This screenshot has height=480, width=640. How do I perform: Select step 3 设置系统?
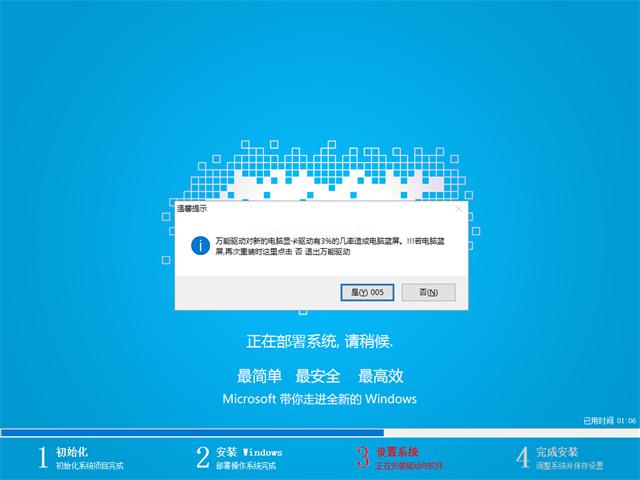pyautogui.click(x=399, y=458)
